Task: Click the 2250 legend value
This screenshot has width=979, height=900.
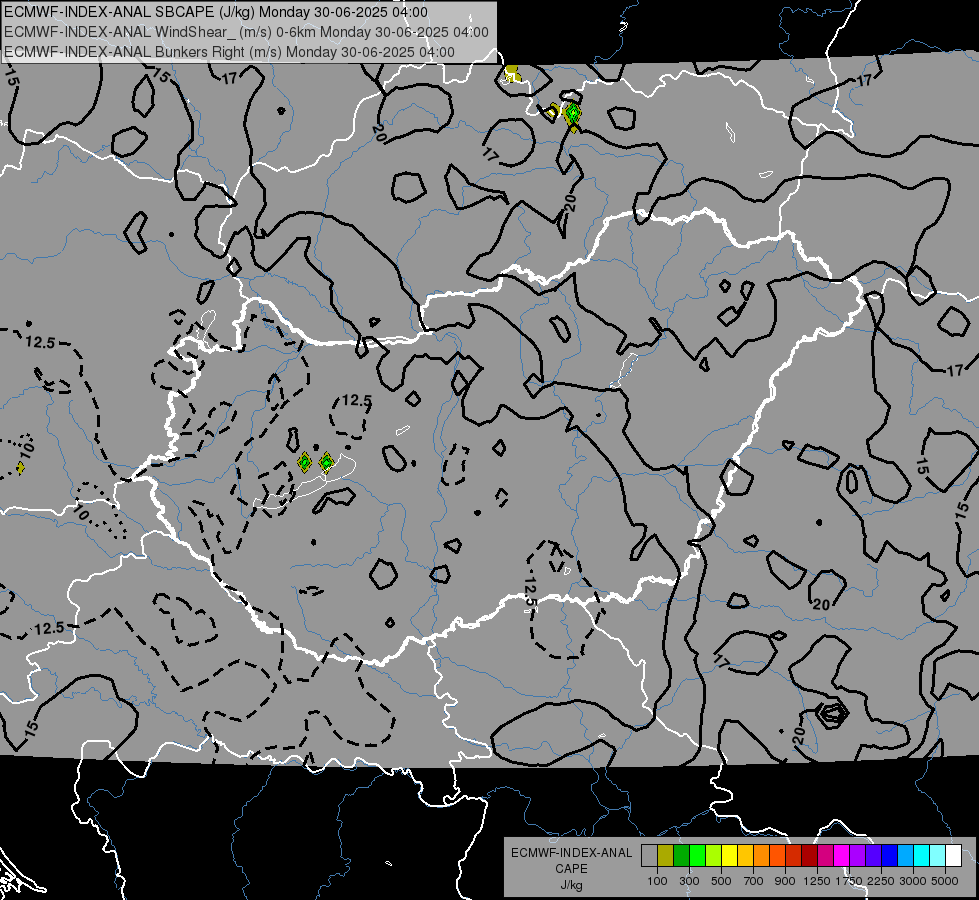Action: tap(881, 881)
